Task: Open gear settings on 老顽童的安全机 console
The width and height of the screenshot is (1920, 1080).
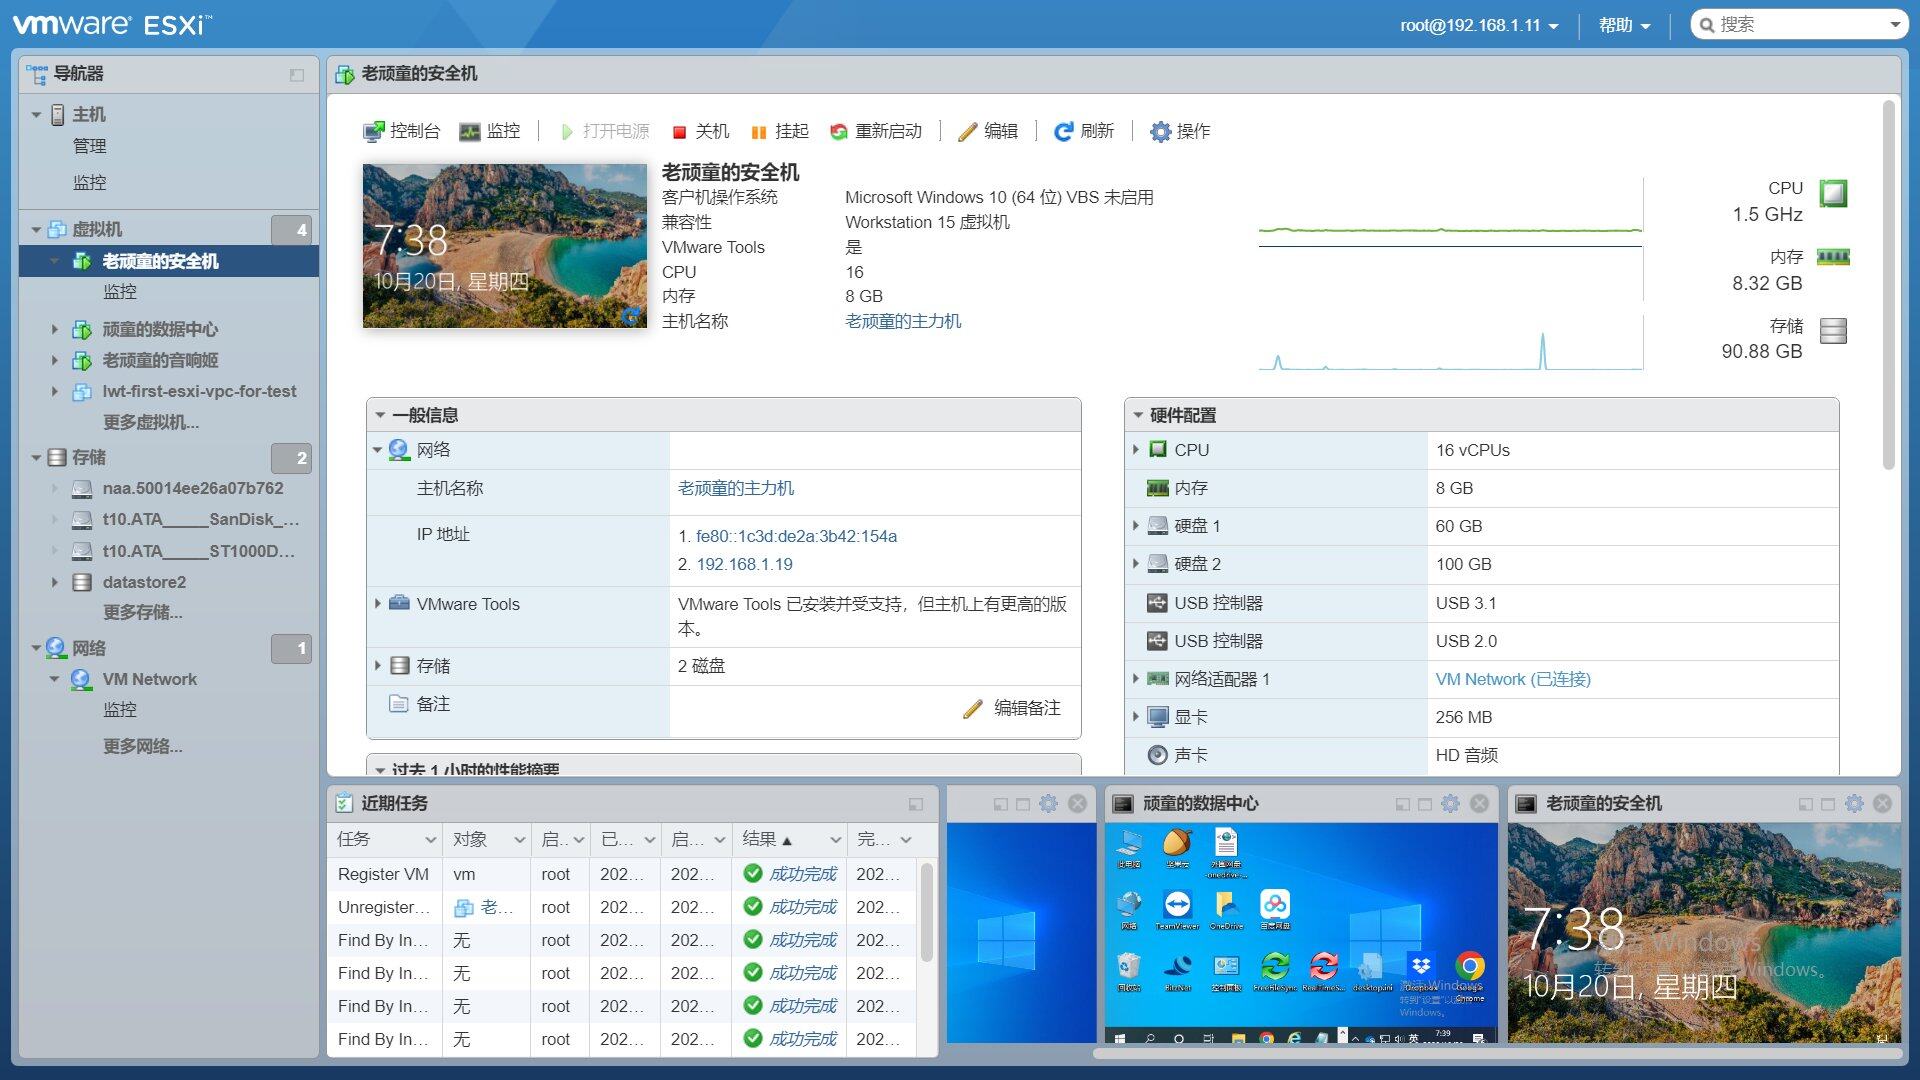Action: click(x=1854, y=803)
